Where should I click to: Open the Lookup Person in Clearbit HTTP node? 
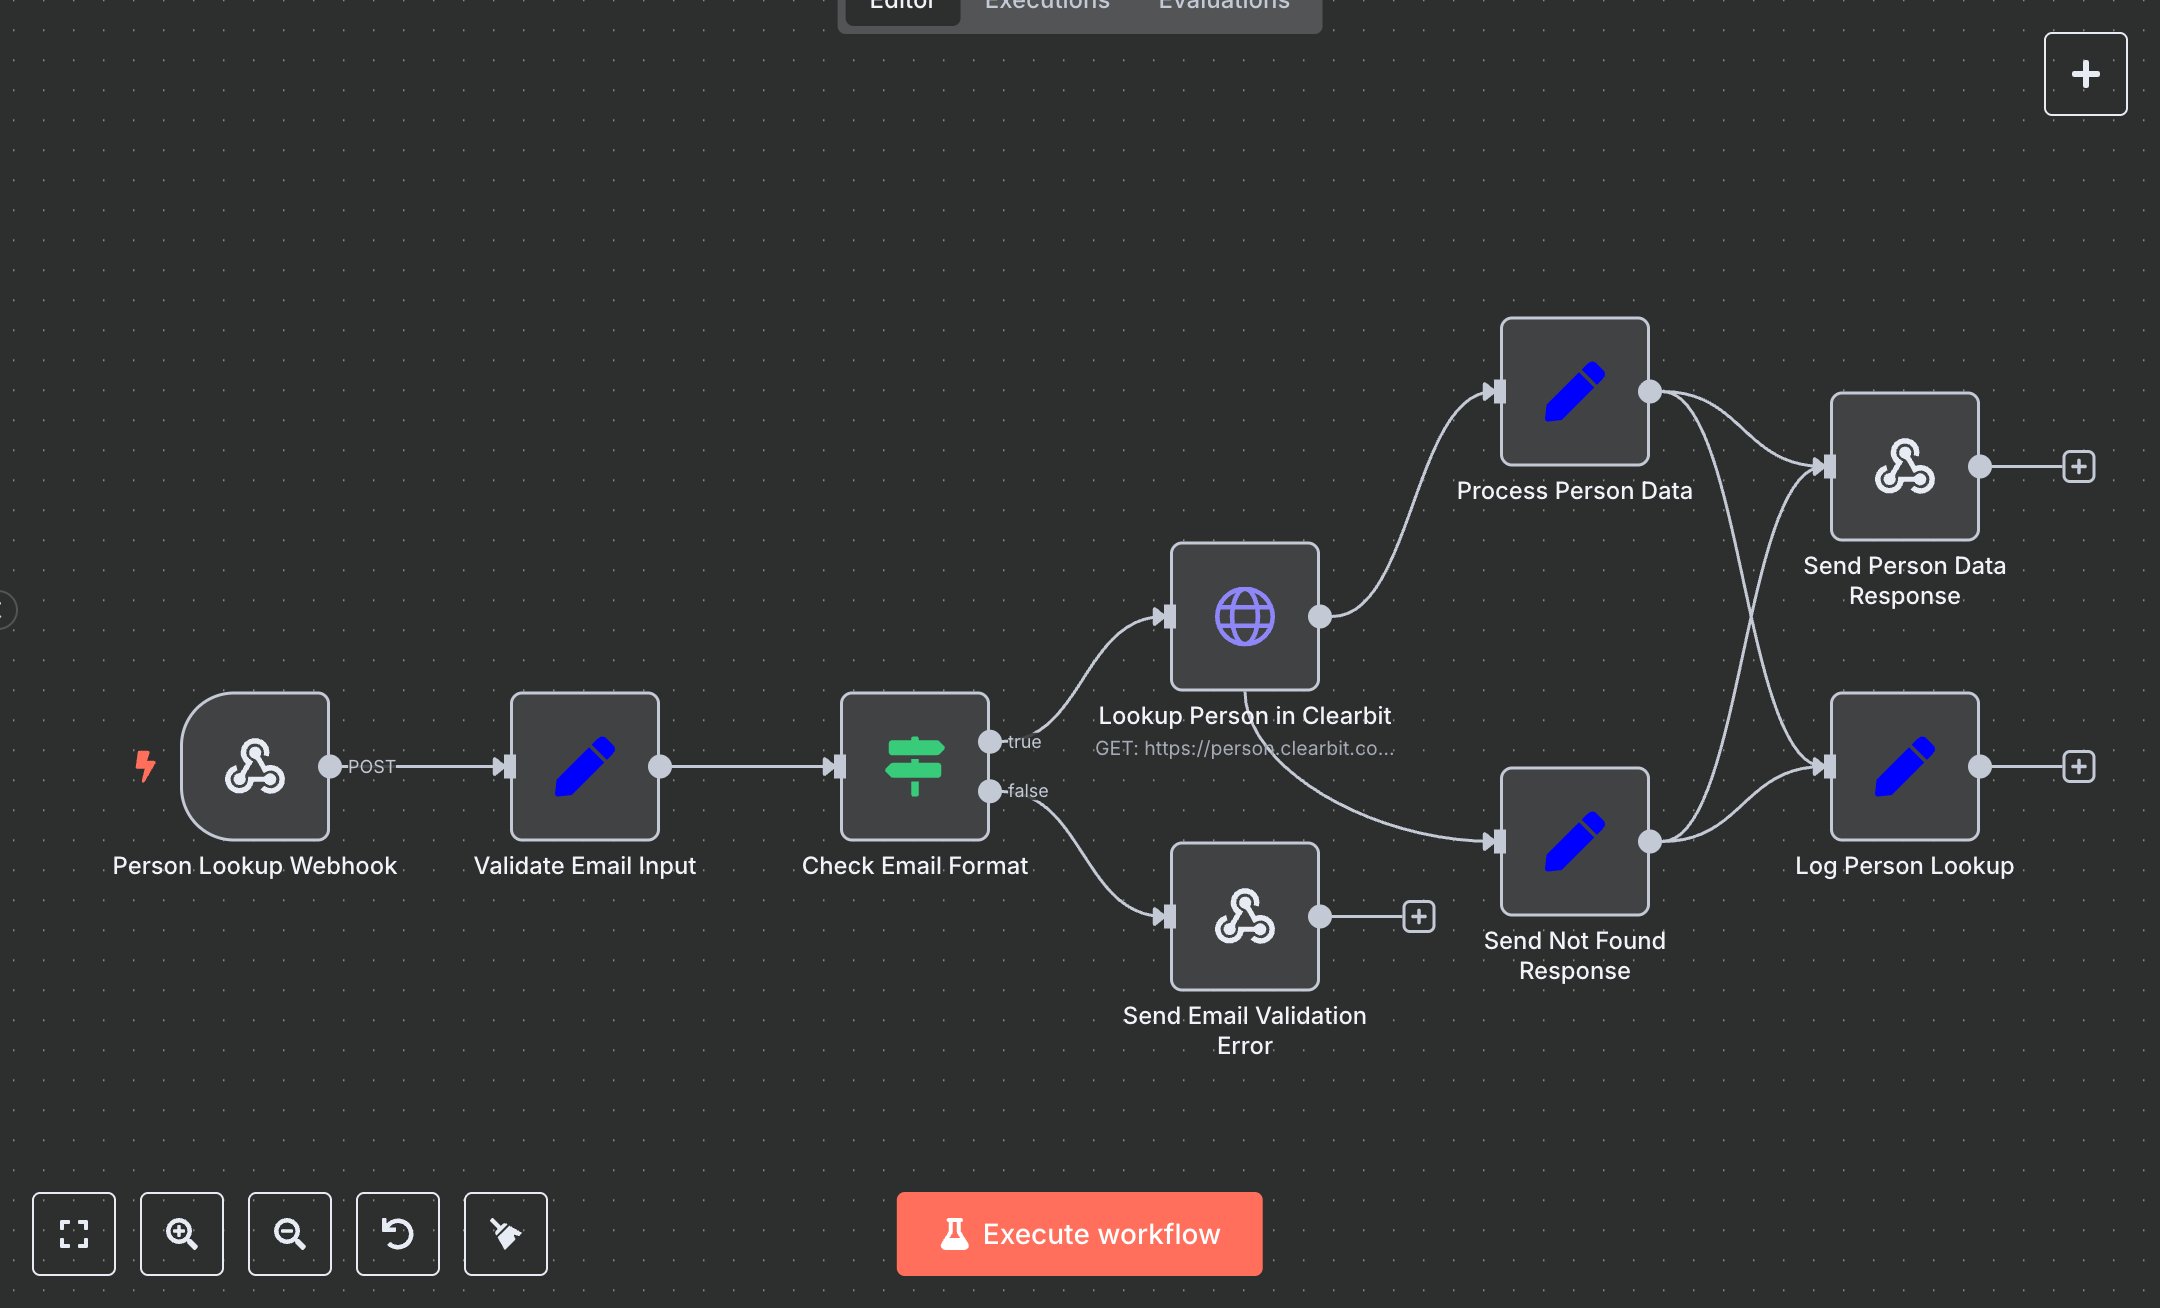1244,617
